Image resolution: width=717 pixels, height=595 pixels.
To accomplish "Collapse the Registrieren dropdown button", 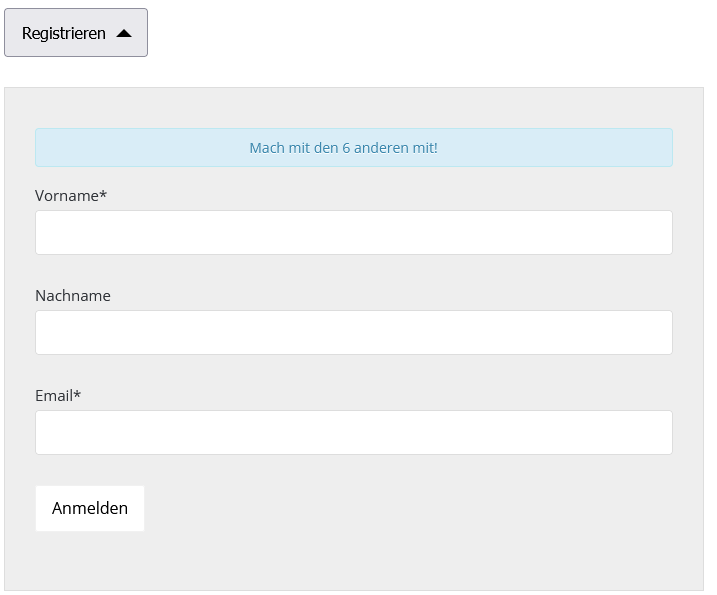I will click(x=76, y=32).
